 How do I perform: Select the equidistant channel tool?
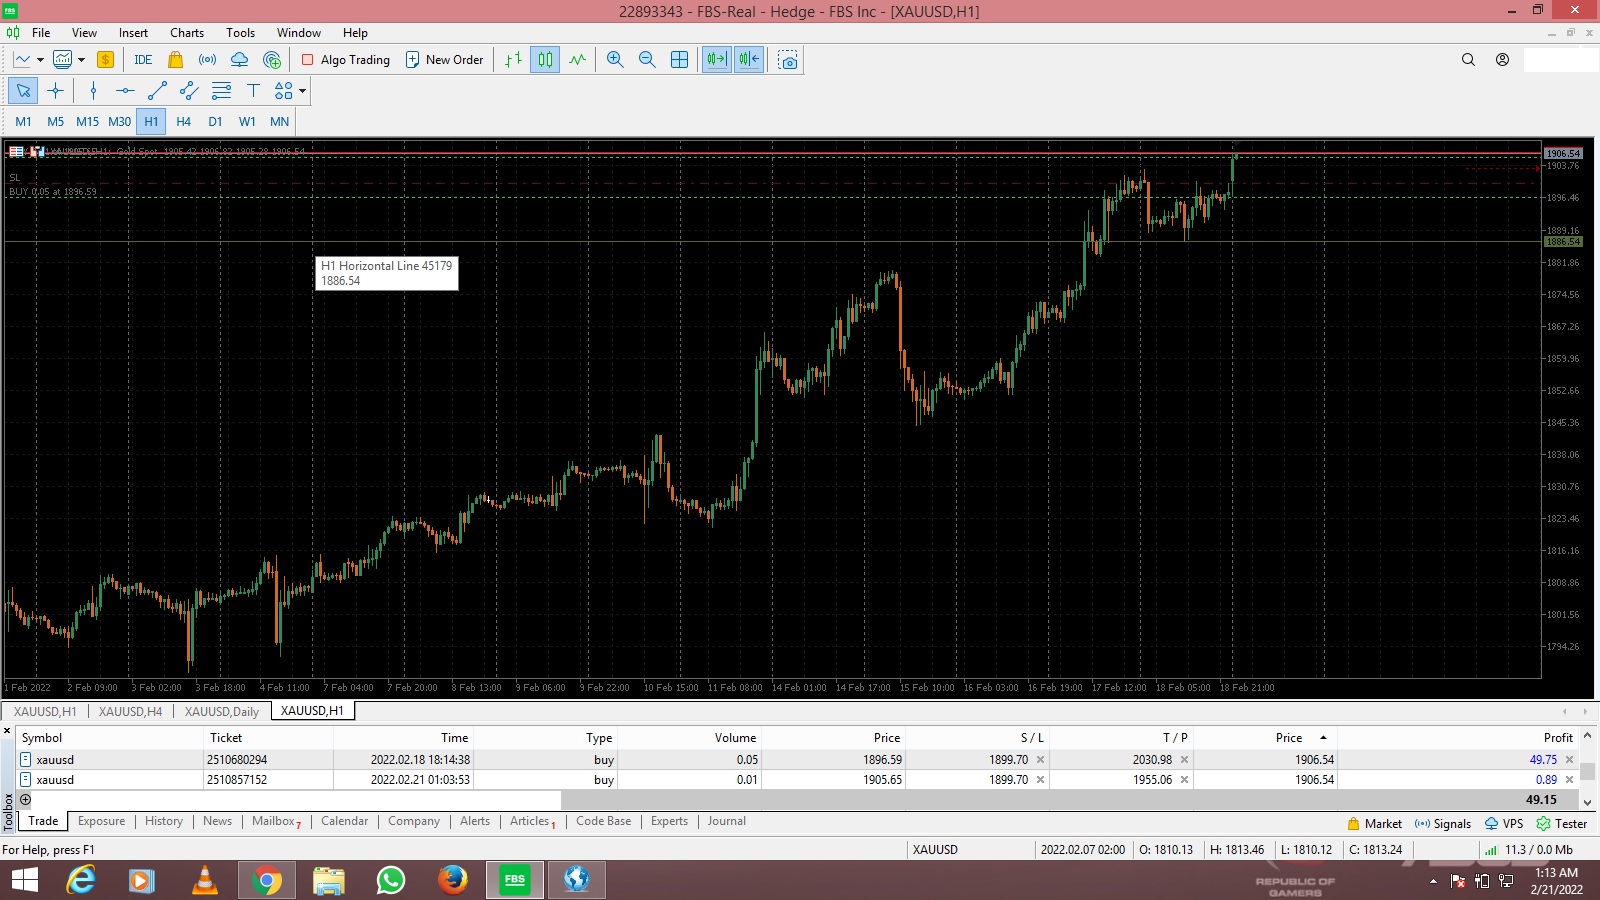(x=189, y=91)
